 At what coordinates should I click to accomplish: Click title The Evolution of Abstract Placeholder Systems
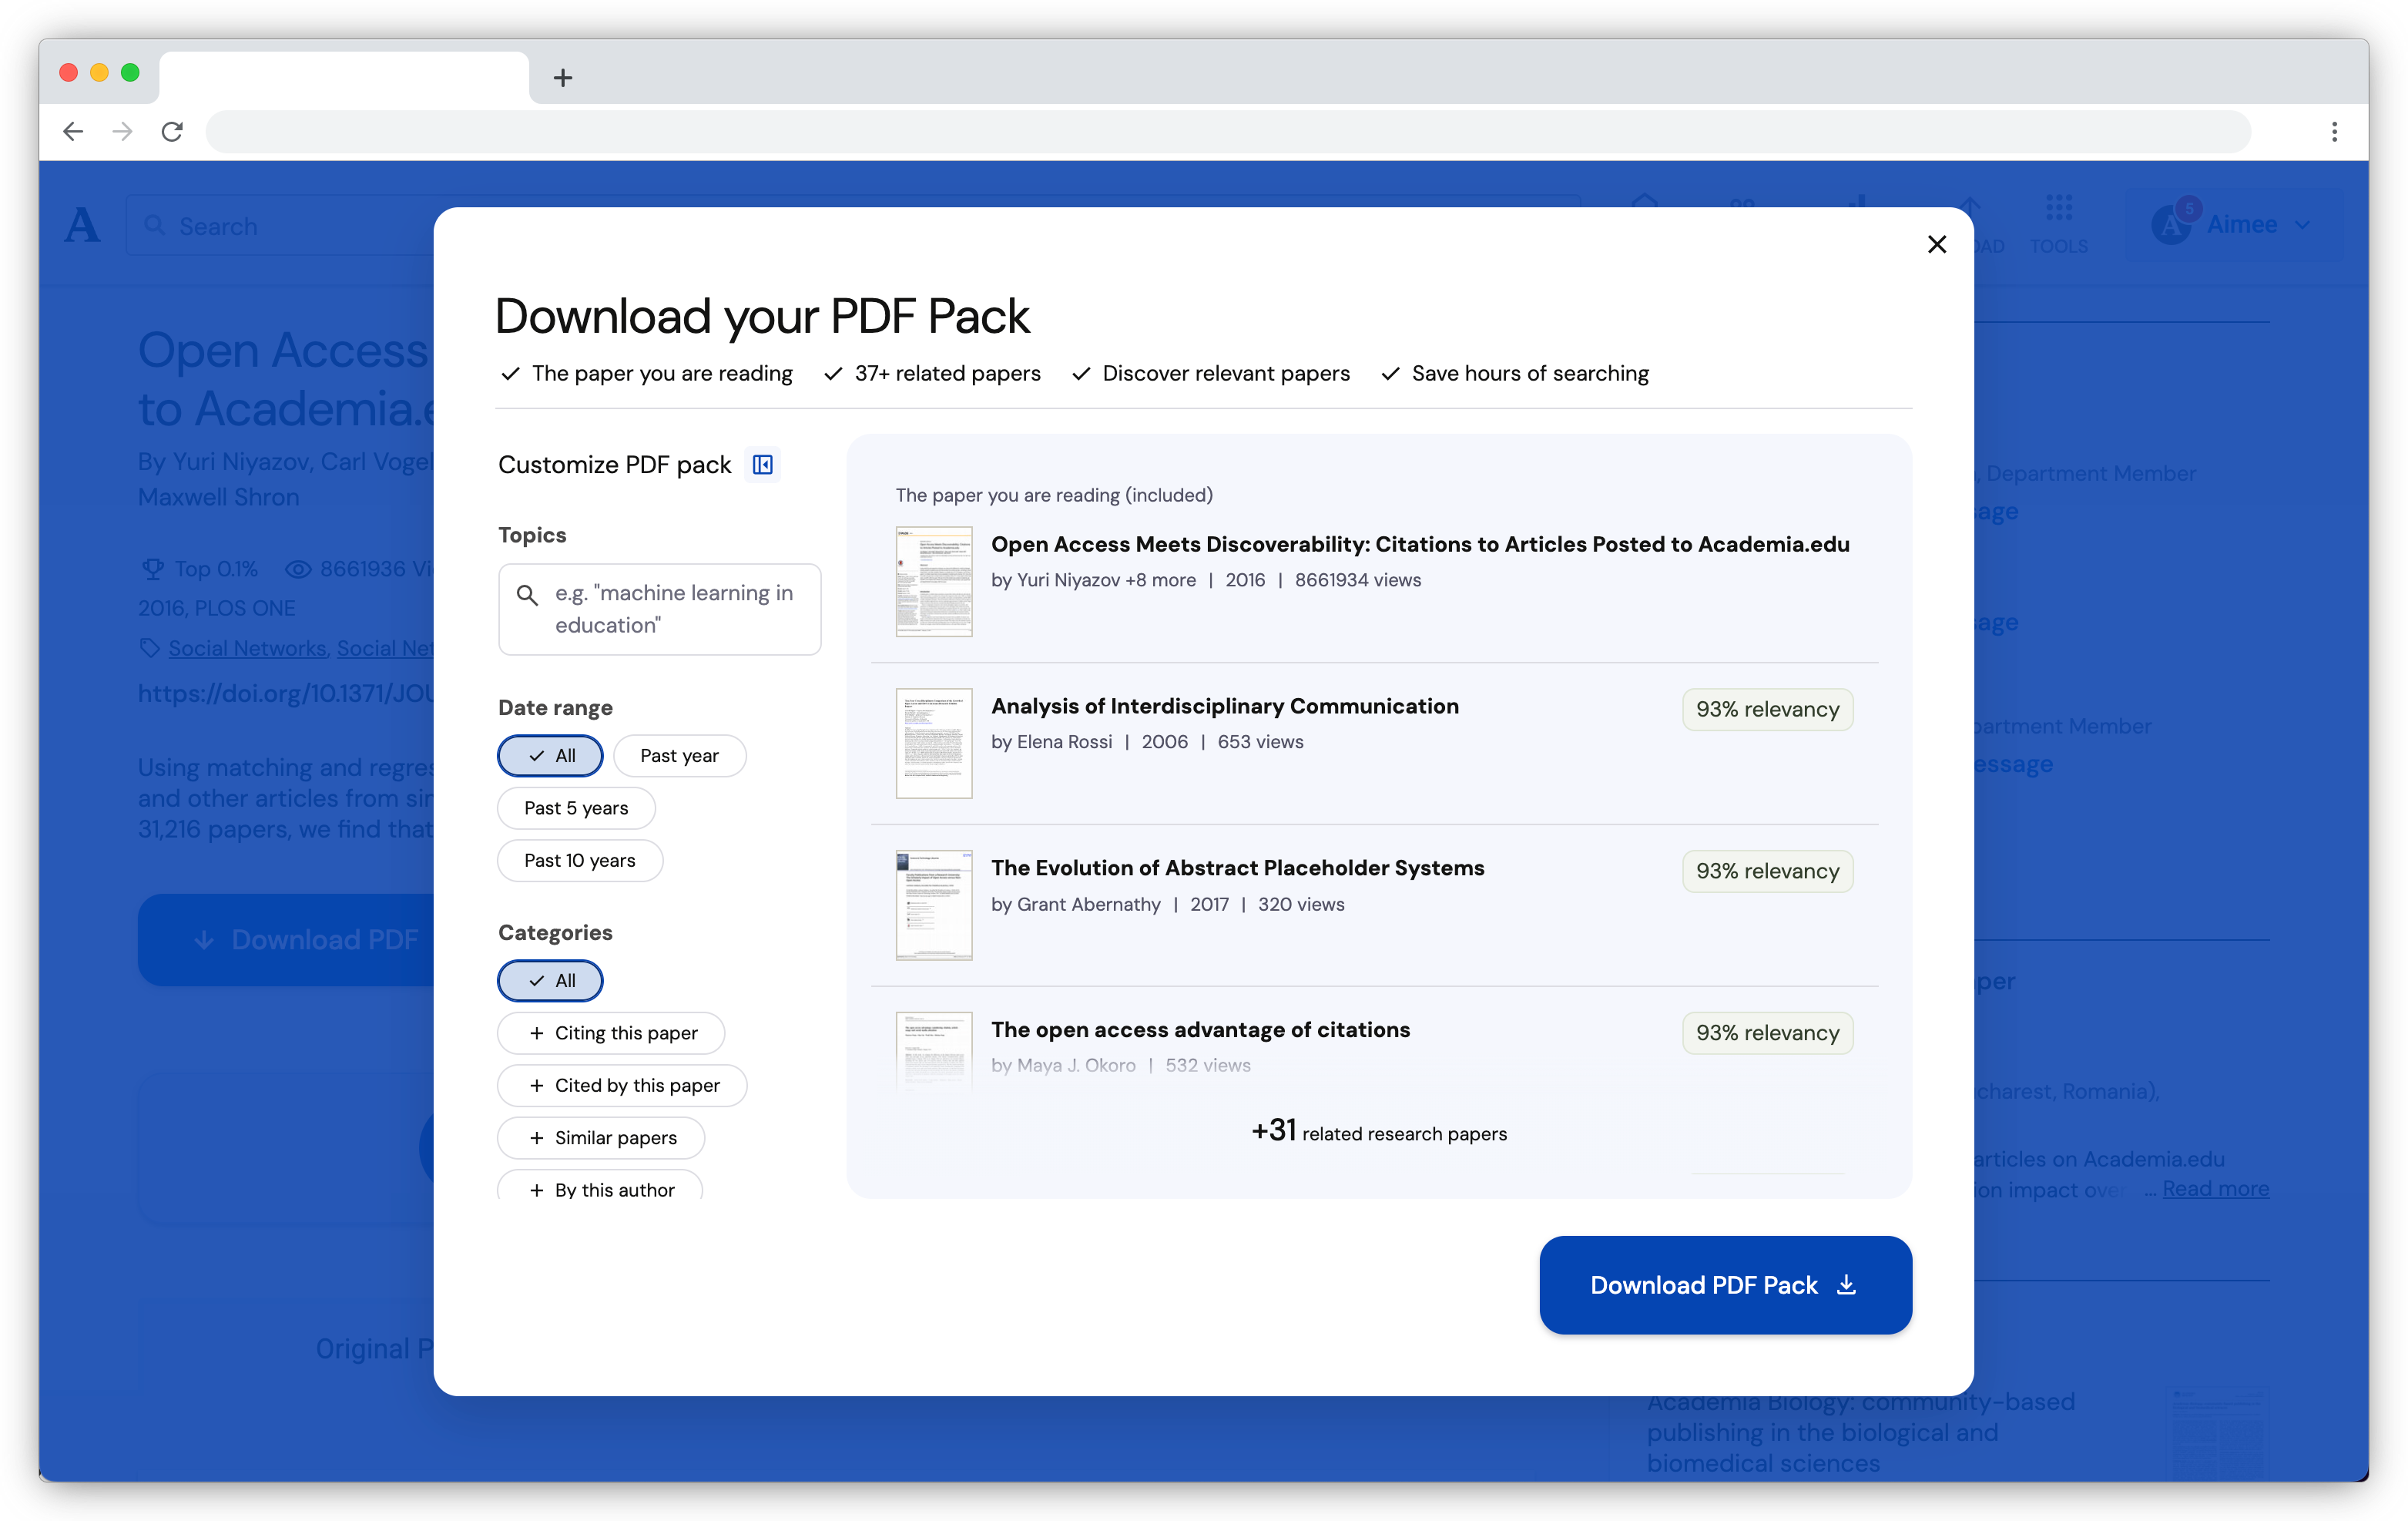click(1237, 867)
